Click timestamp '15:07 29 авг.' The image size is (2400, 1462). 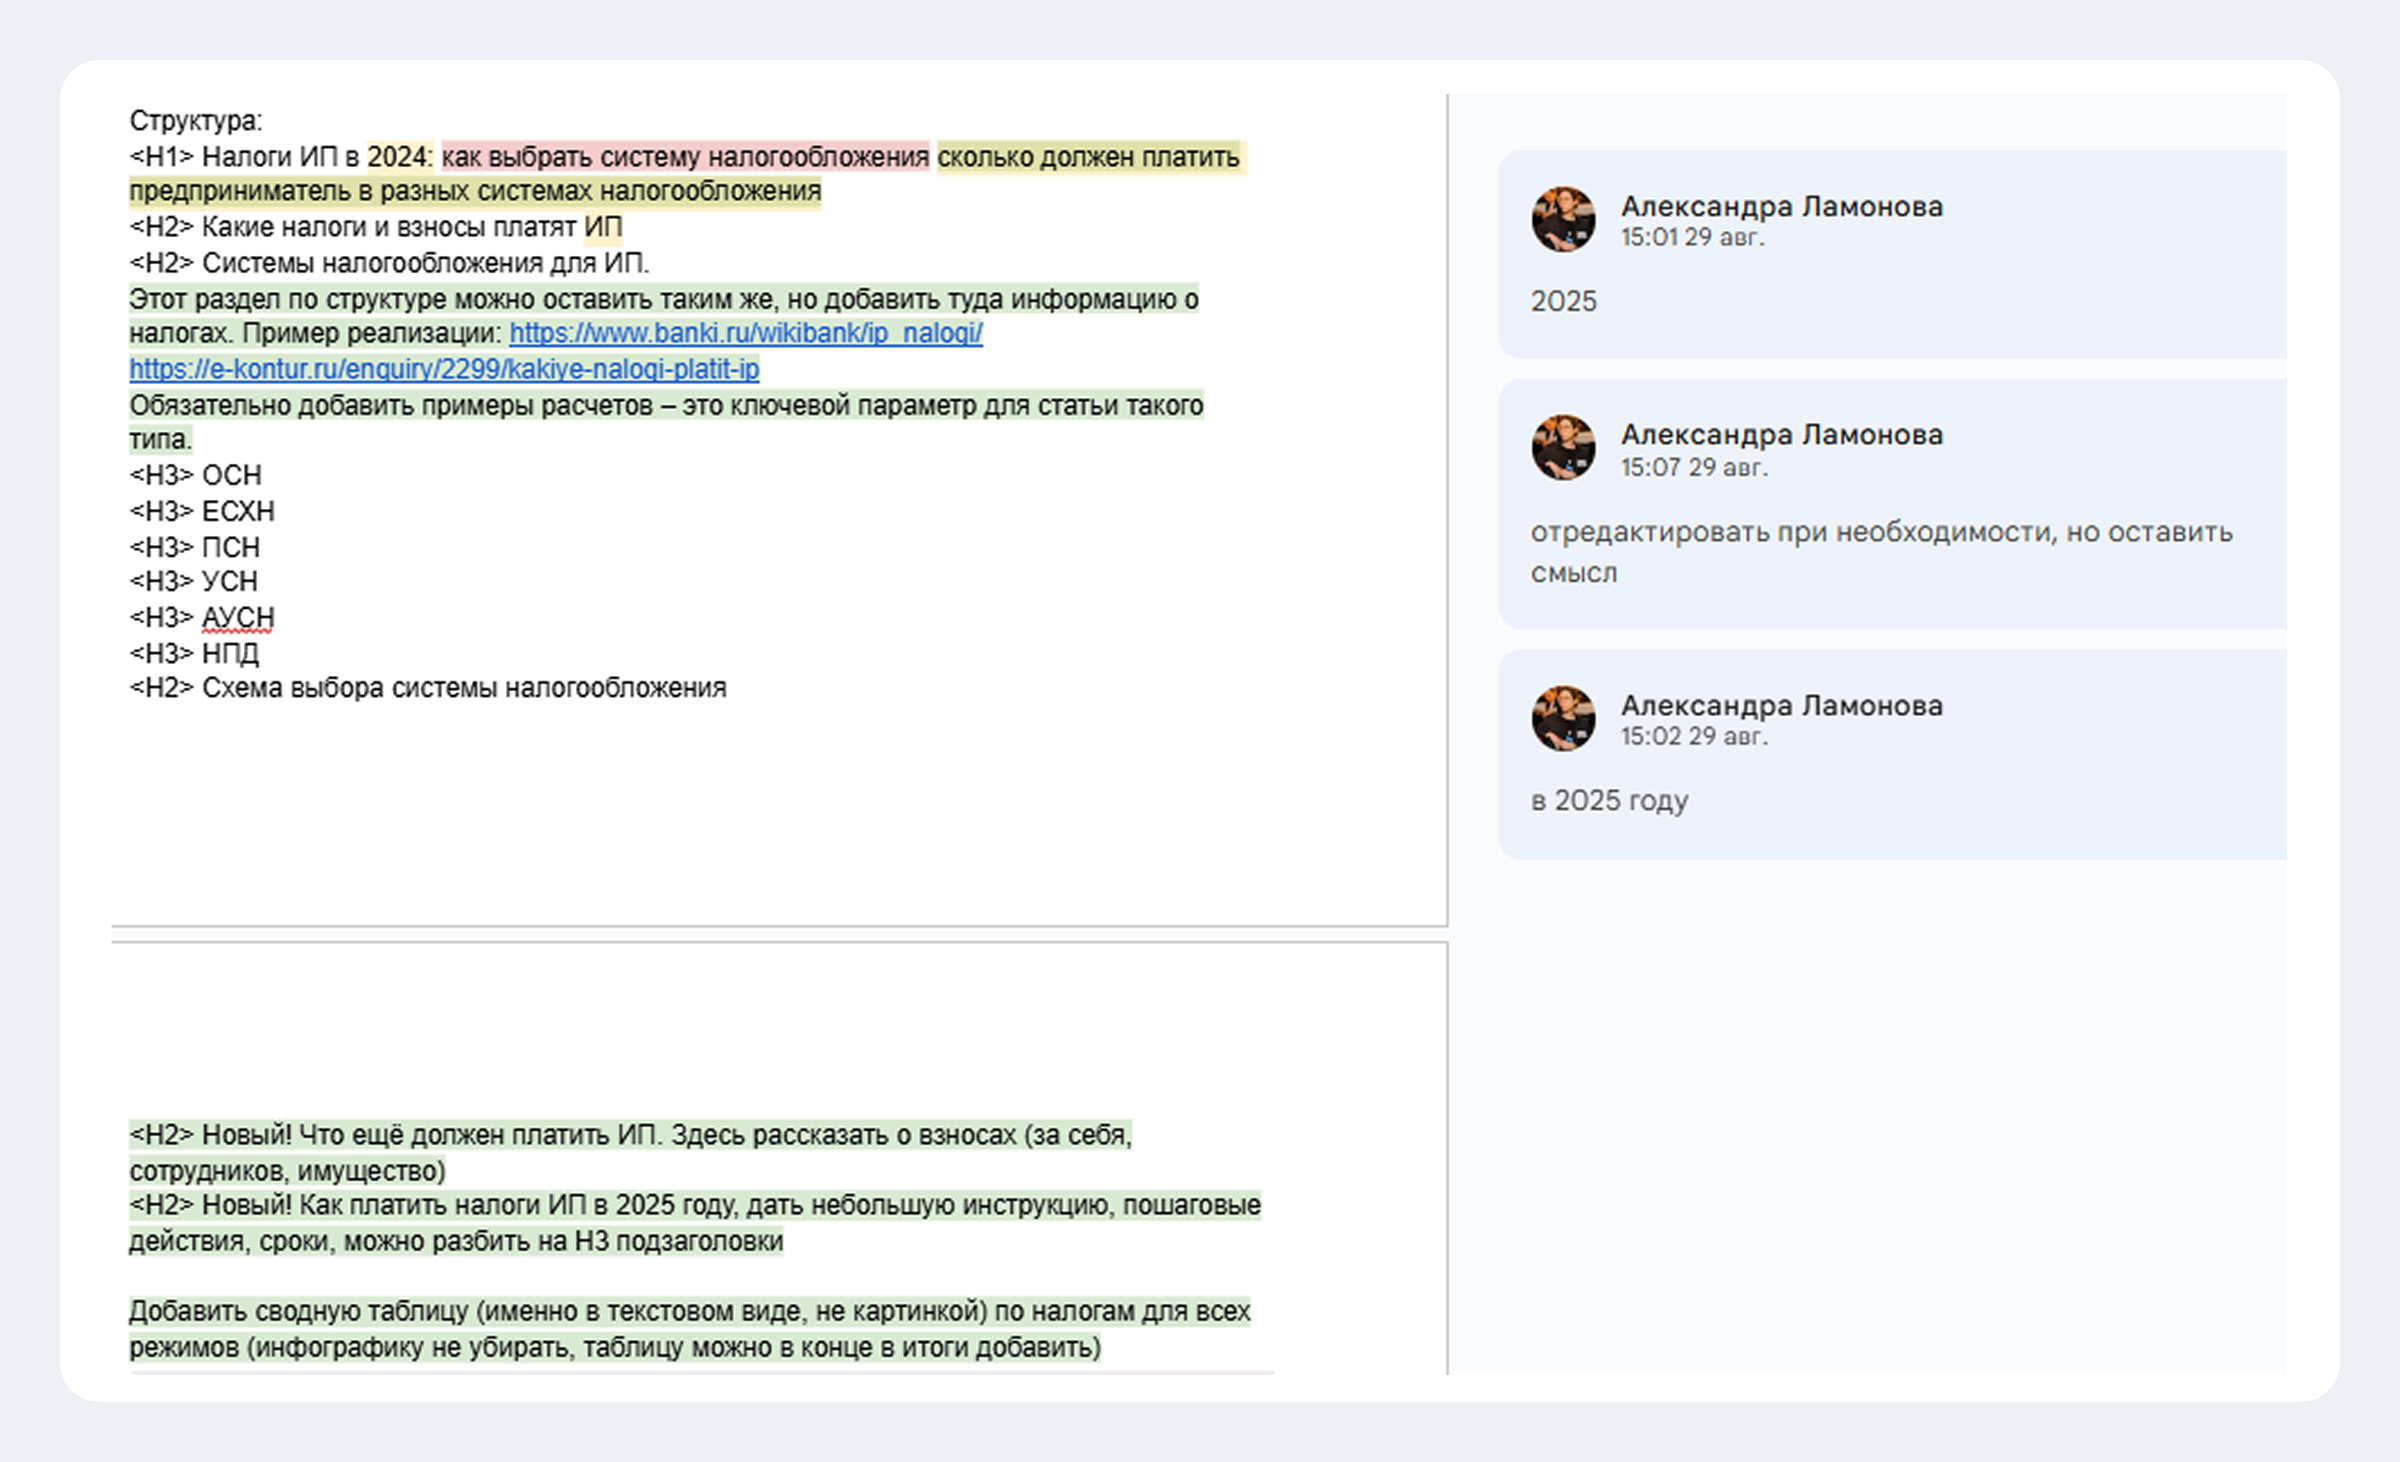[1694, 467]
